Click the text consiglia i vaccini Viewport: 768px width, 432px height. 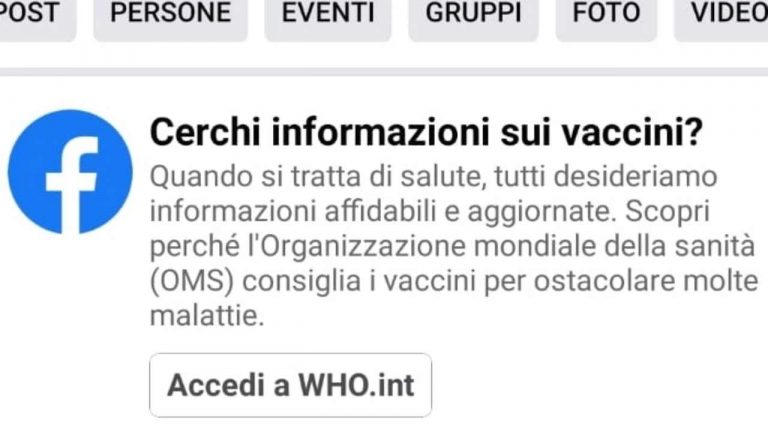(x=359, y=282)
